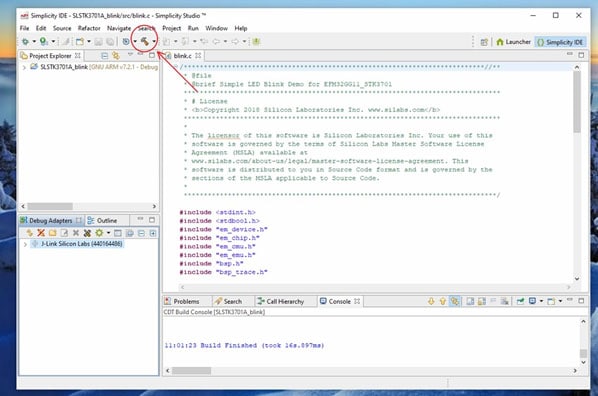Click the Pin Console green icon
This screenshot has height=396, width=598.
[520, 301]
